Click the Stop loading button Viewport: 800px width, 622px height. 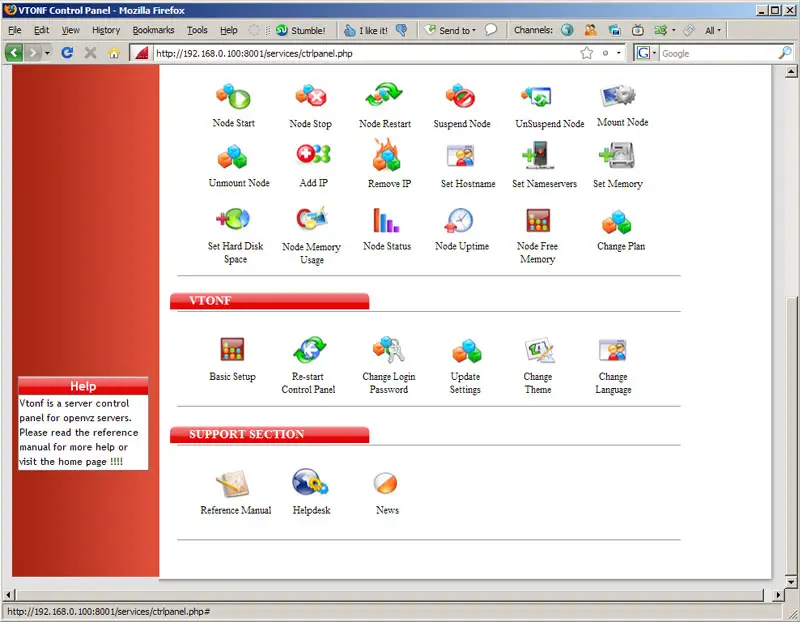click(90, 53)
